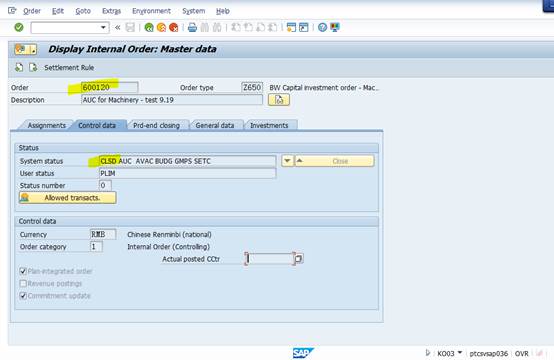Click the second document icon before Settlement Rule
554x360 pixels.
click(x=33, y=67)
